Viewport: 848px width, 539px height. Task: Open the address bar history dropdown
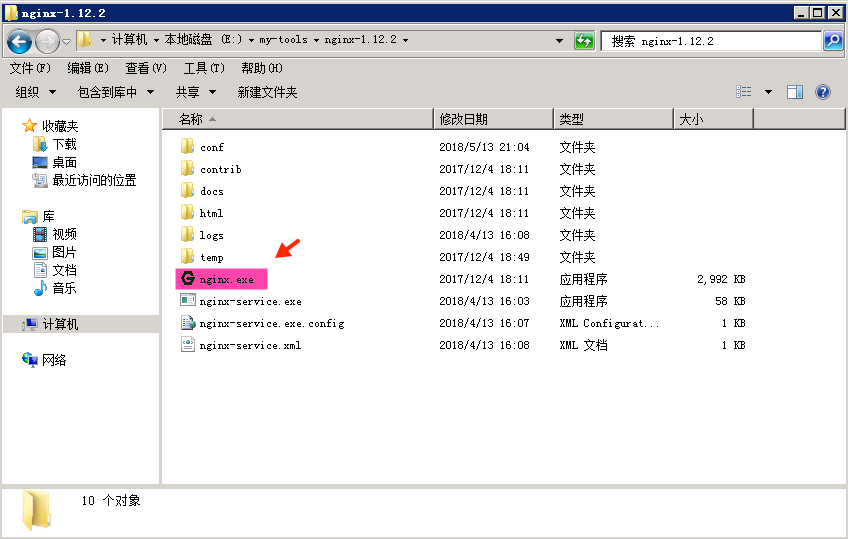coord(560,41)
